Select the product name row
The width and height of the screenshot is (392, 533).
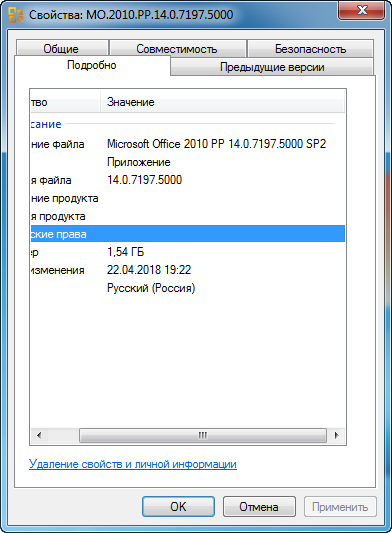pyautogui.click(x=187, y=198)
